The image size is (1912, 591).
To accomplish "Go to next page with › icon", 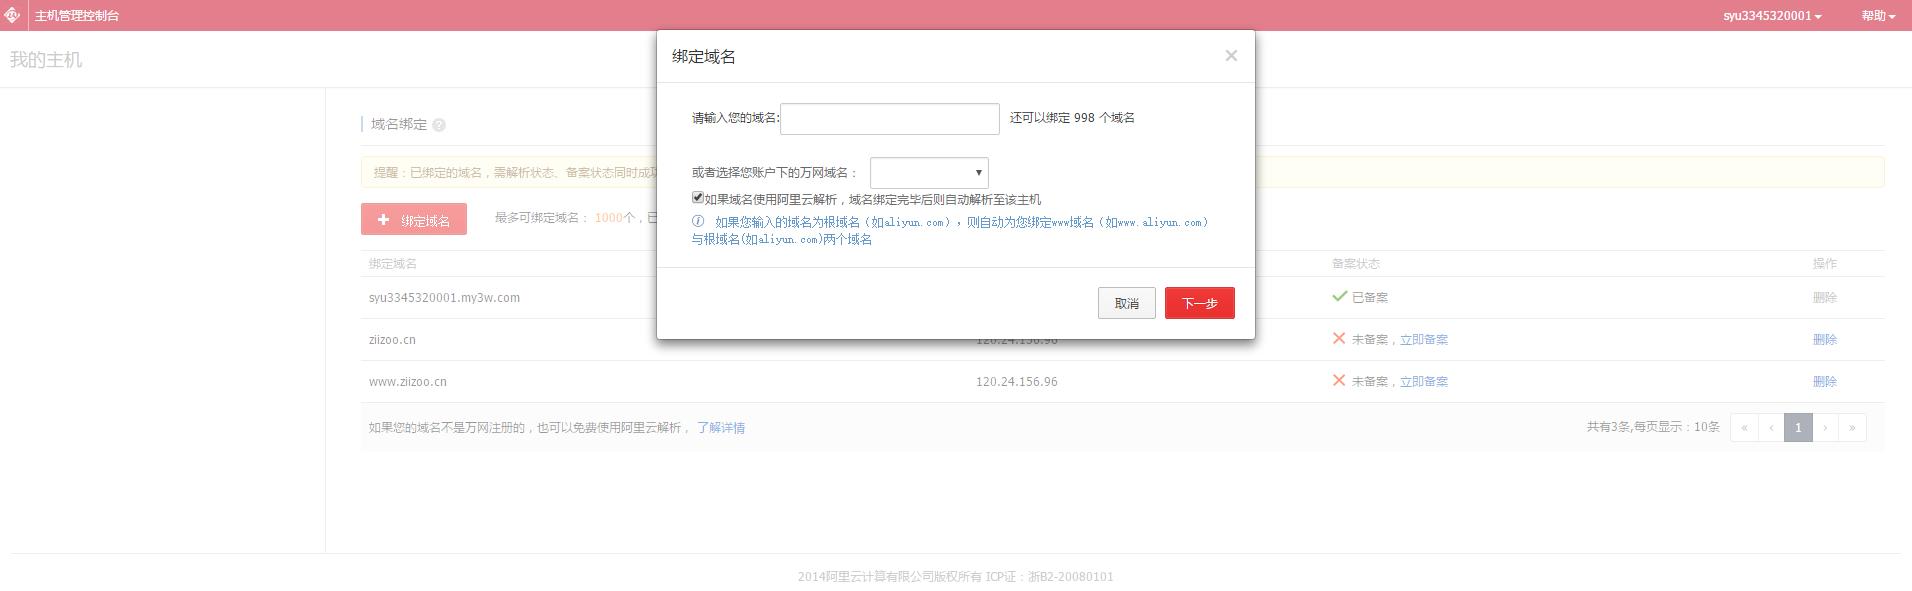I will (x=1825, y=427).
